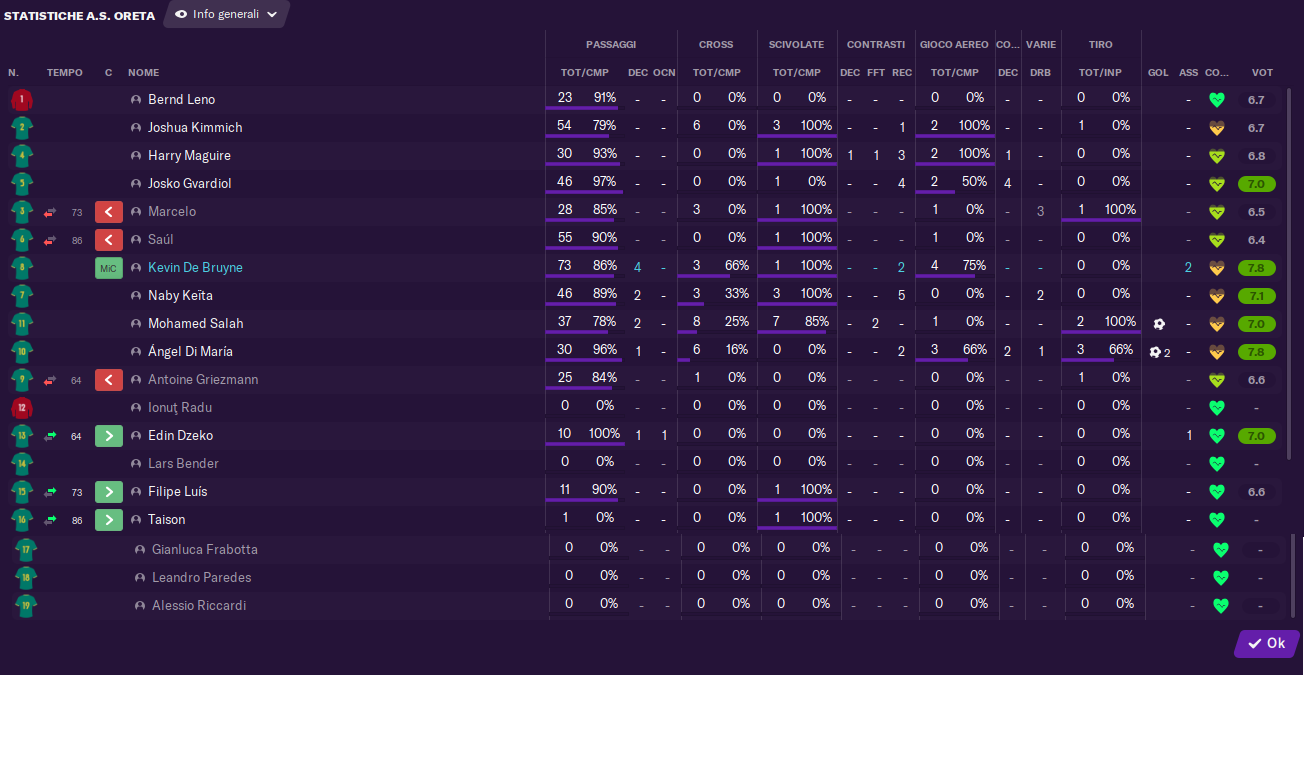Viewport: 1310px width, 765px height.
Task: Click Kevin De Bruyne's 66% cross completion
Action: pos(737,266)
